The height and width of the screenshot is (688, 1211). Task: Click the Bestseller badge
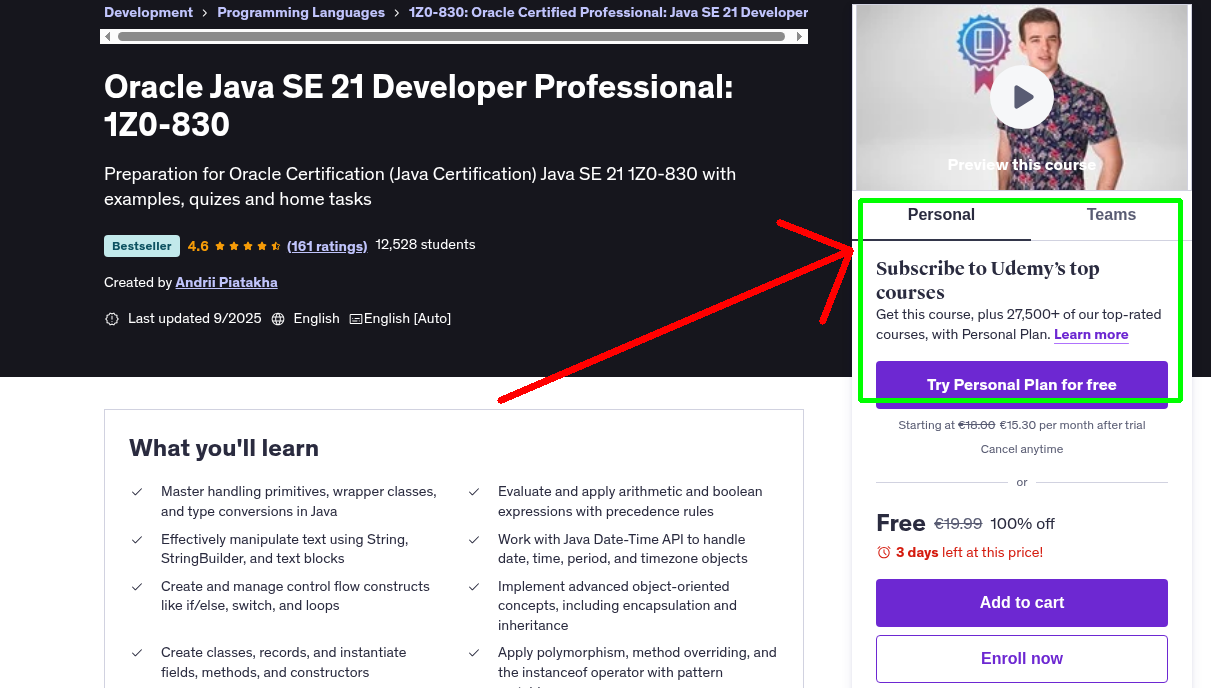click(x=142, y=246)
